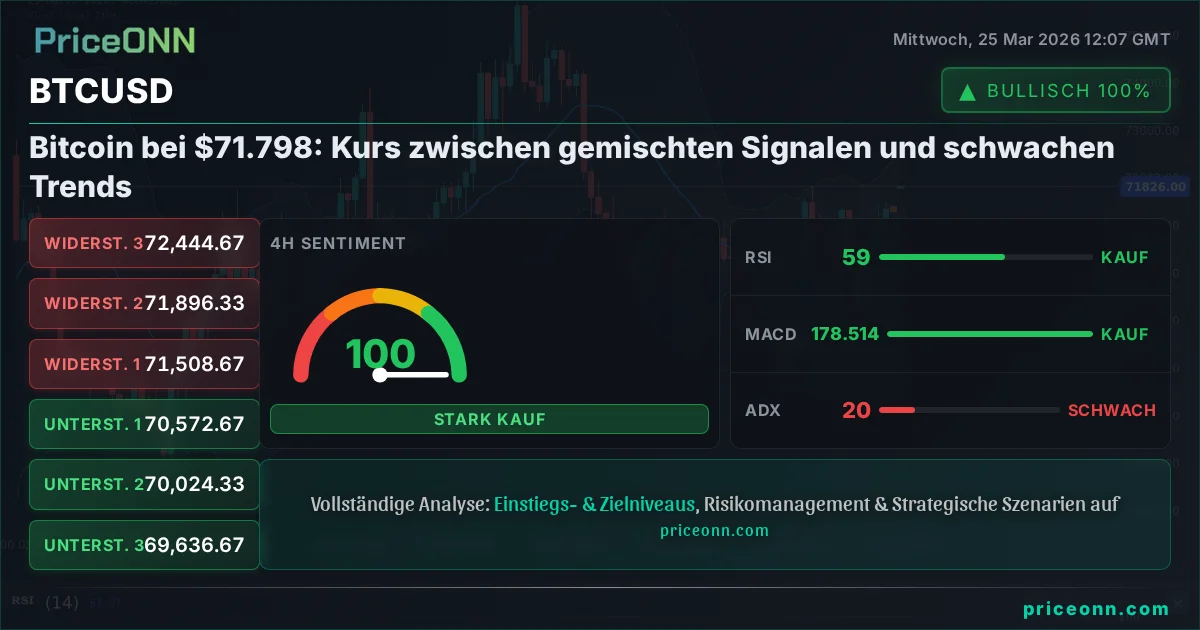Screen dimensions: 1200x630
Task: Click the Bitcoin bei $71.798 headline
Action: click(x=571, y=167)
